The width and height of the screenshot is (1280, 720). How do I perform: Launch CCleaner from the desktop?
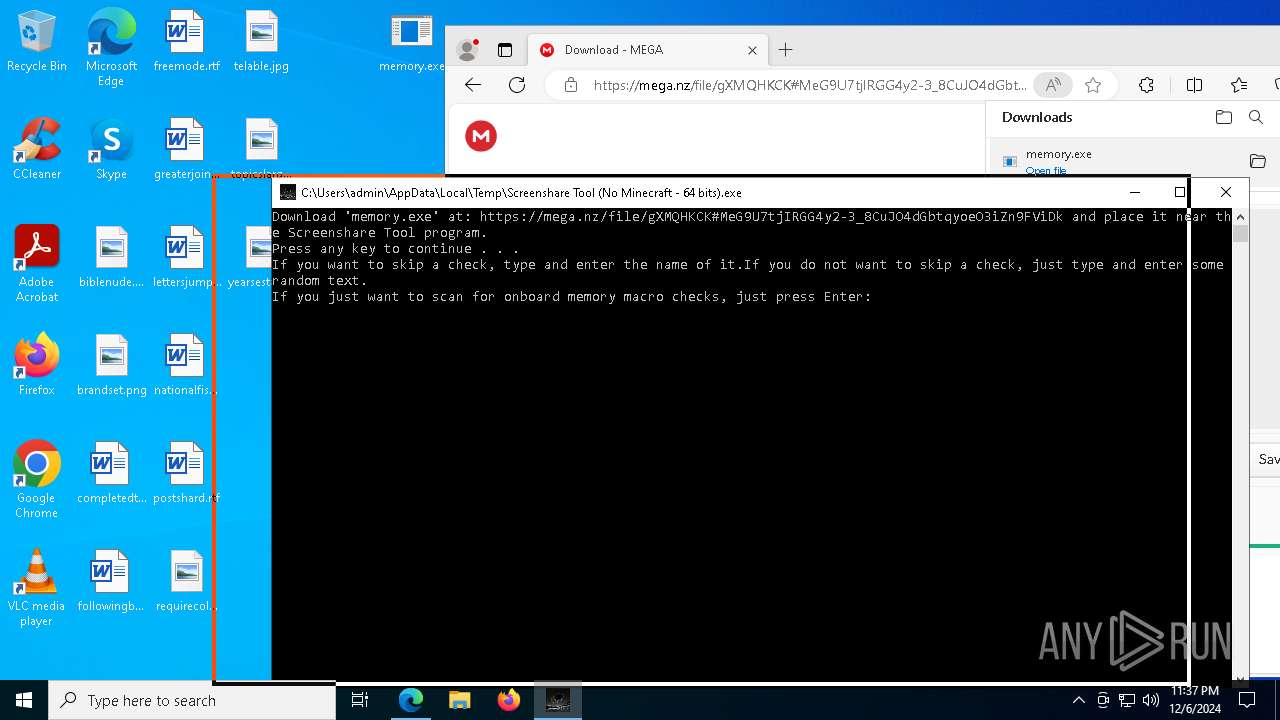click(x=37, y=149)
